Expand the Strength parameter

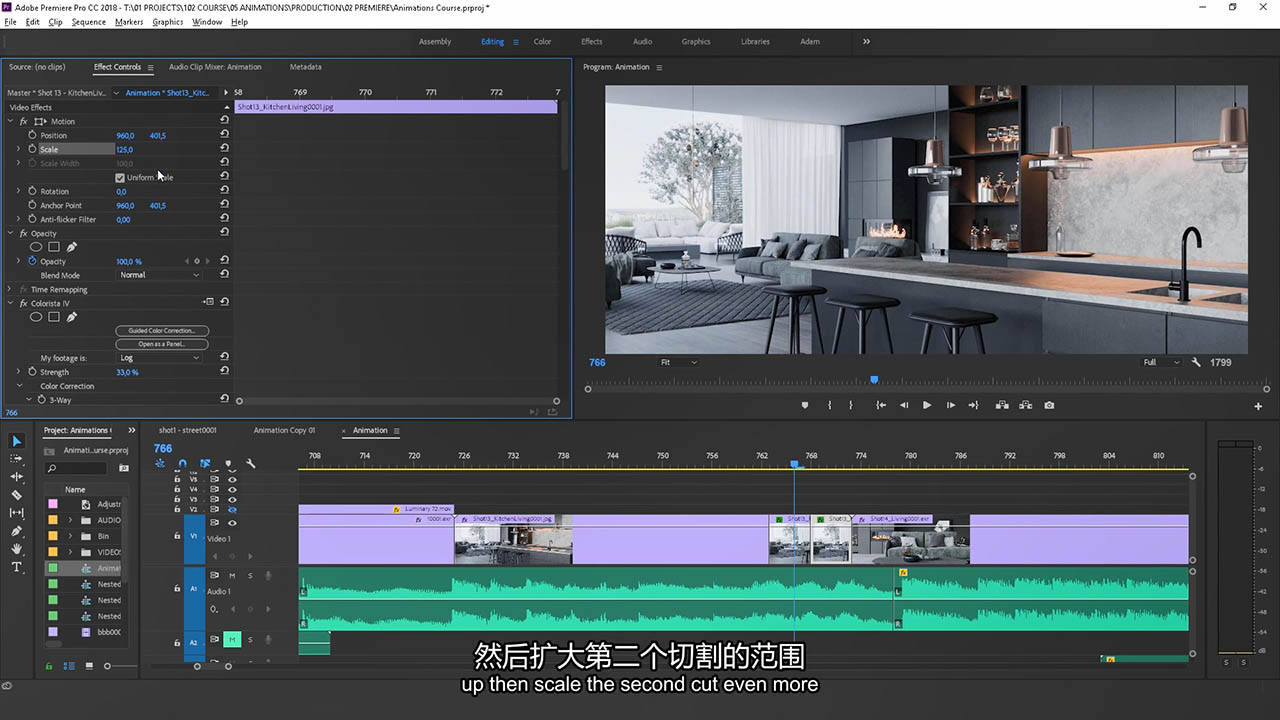pyautogui.click(x=18, y=372)
